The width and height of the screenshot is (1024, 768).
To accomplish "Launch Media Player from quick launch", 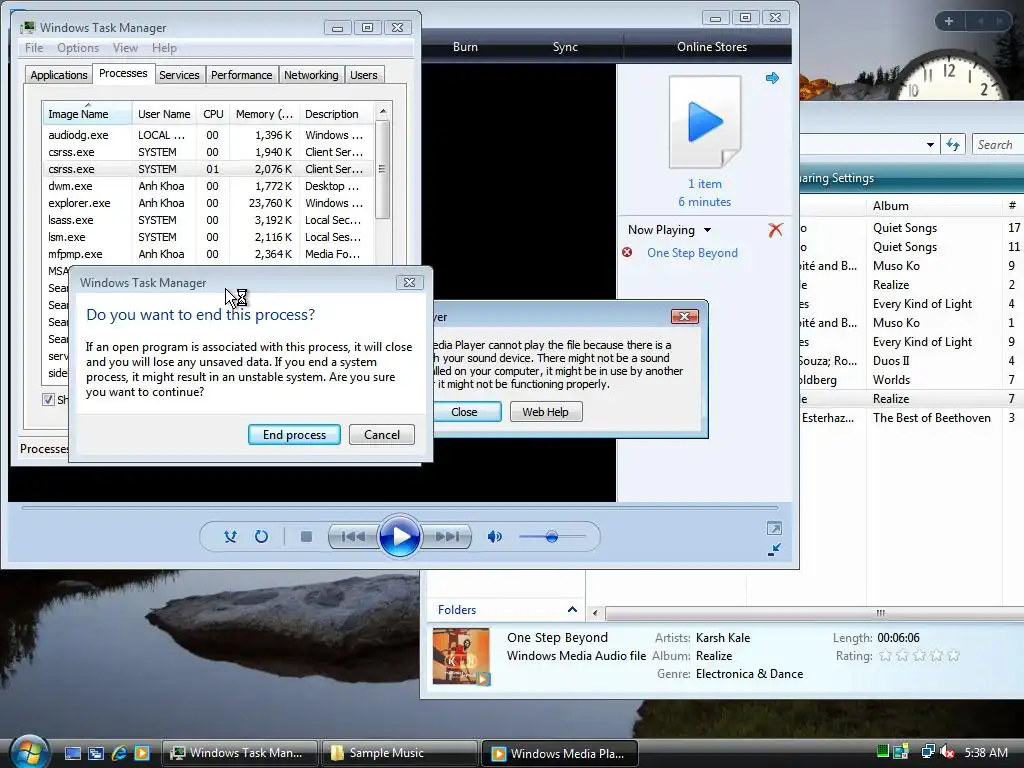I will 142,753.
